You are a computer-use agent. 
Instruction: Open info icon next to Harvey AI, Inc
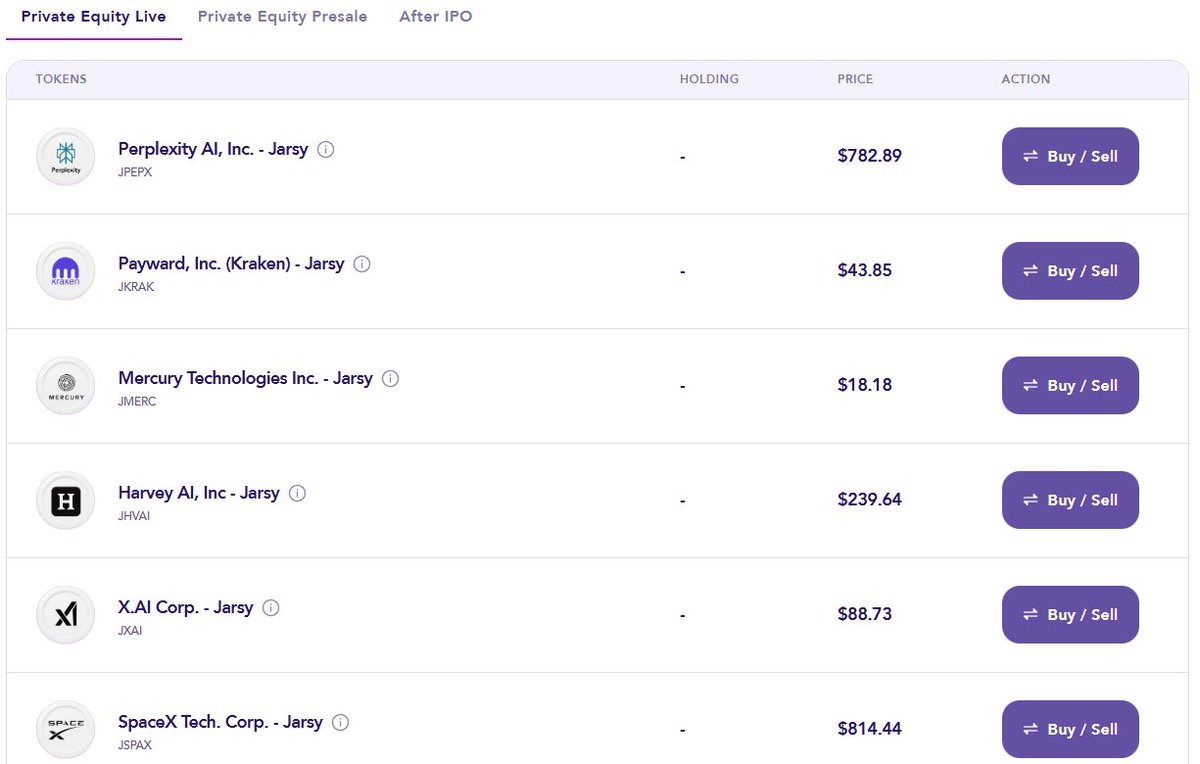pos(297,493)
